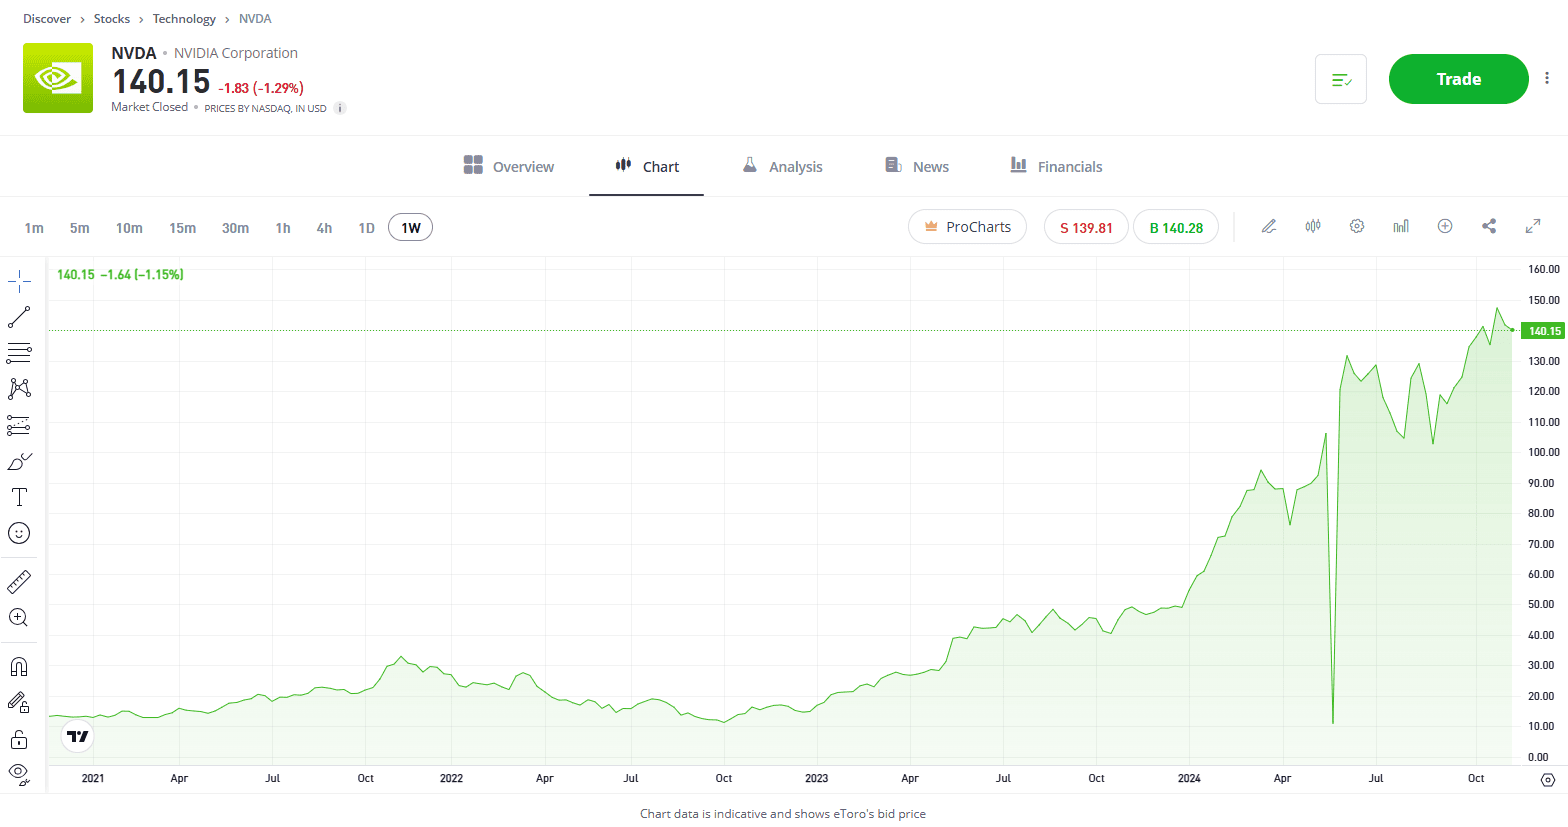
Task: Set timeframe to 1D
Action: tap(366, 228)
